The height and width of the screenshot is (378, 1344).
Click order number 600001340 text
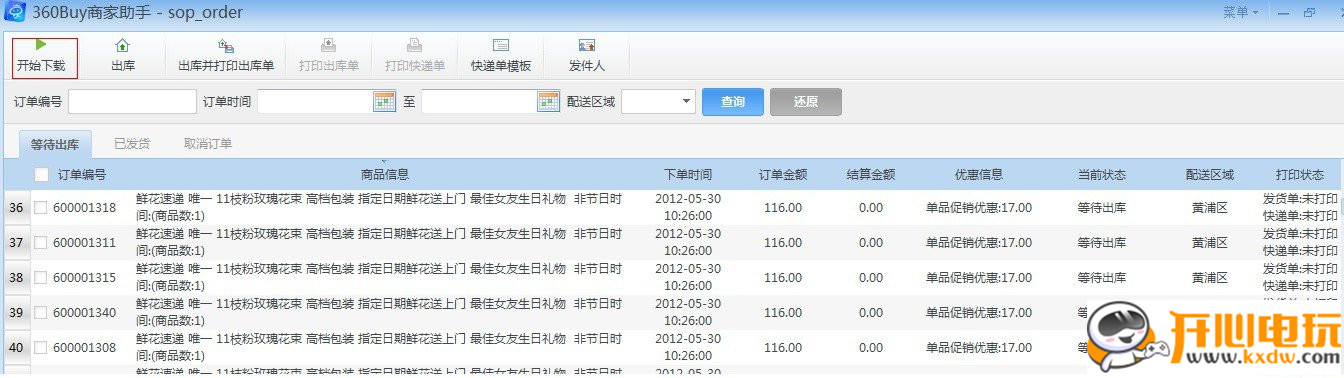point(85,313)
